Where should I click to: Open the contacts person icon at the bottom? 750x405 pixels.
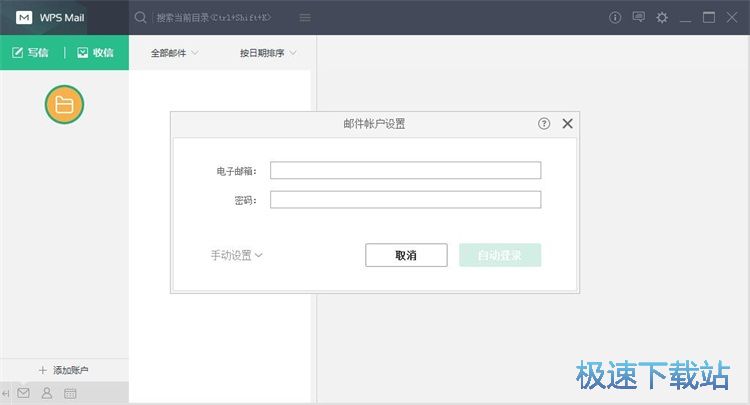point(47,394)
